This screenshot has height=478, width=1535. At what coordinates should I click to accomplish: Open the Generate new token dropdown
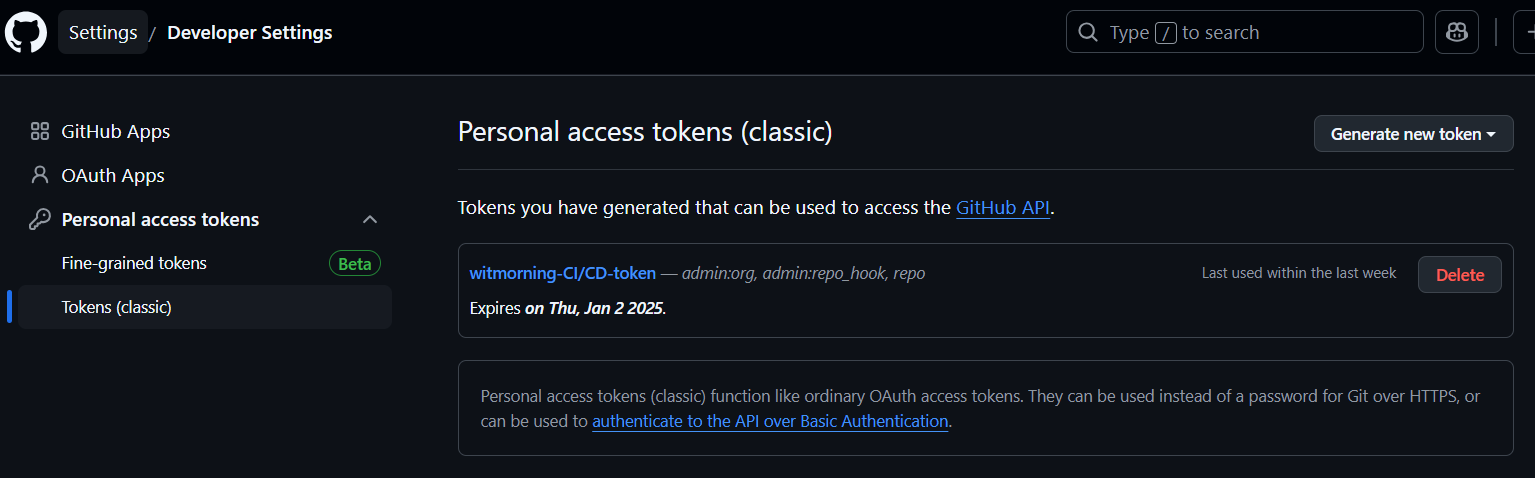(1413, 134)
